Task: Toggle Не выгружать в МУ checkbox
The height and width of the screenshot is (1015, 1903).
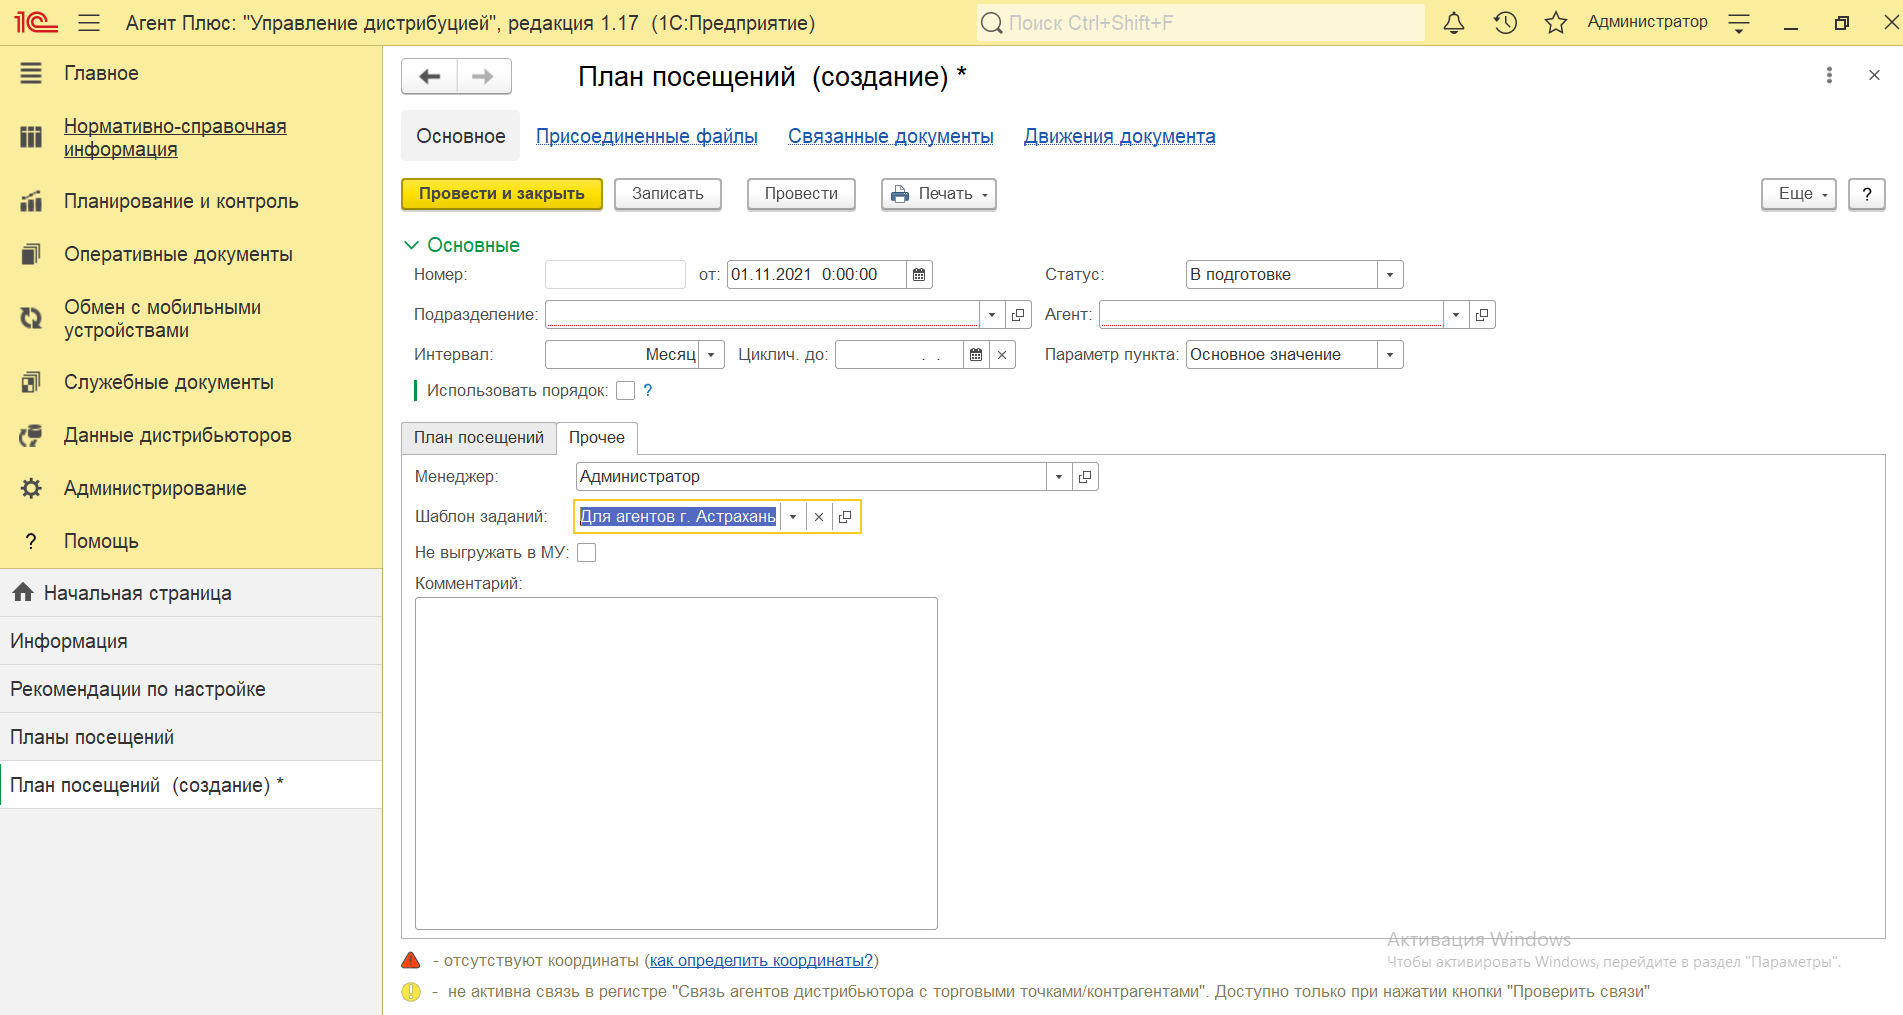Action: [x=587, y=552]
